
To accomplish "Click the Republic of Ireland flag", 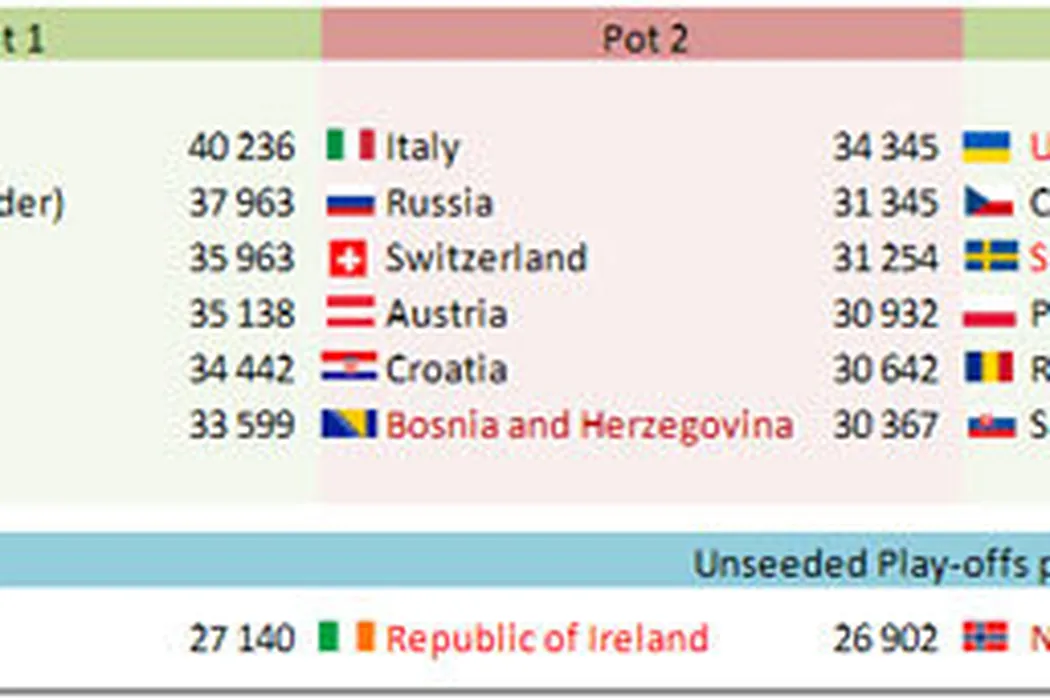I will click(x=346, y=638).
